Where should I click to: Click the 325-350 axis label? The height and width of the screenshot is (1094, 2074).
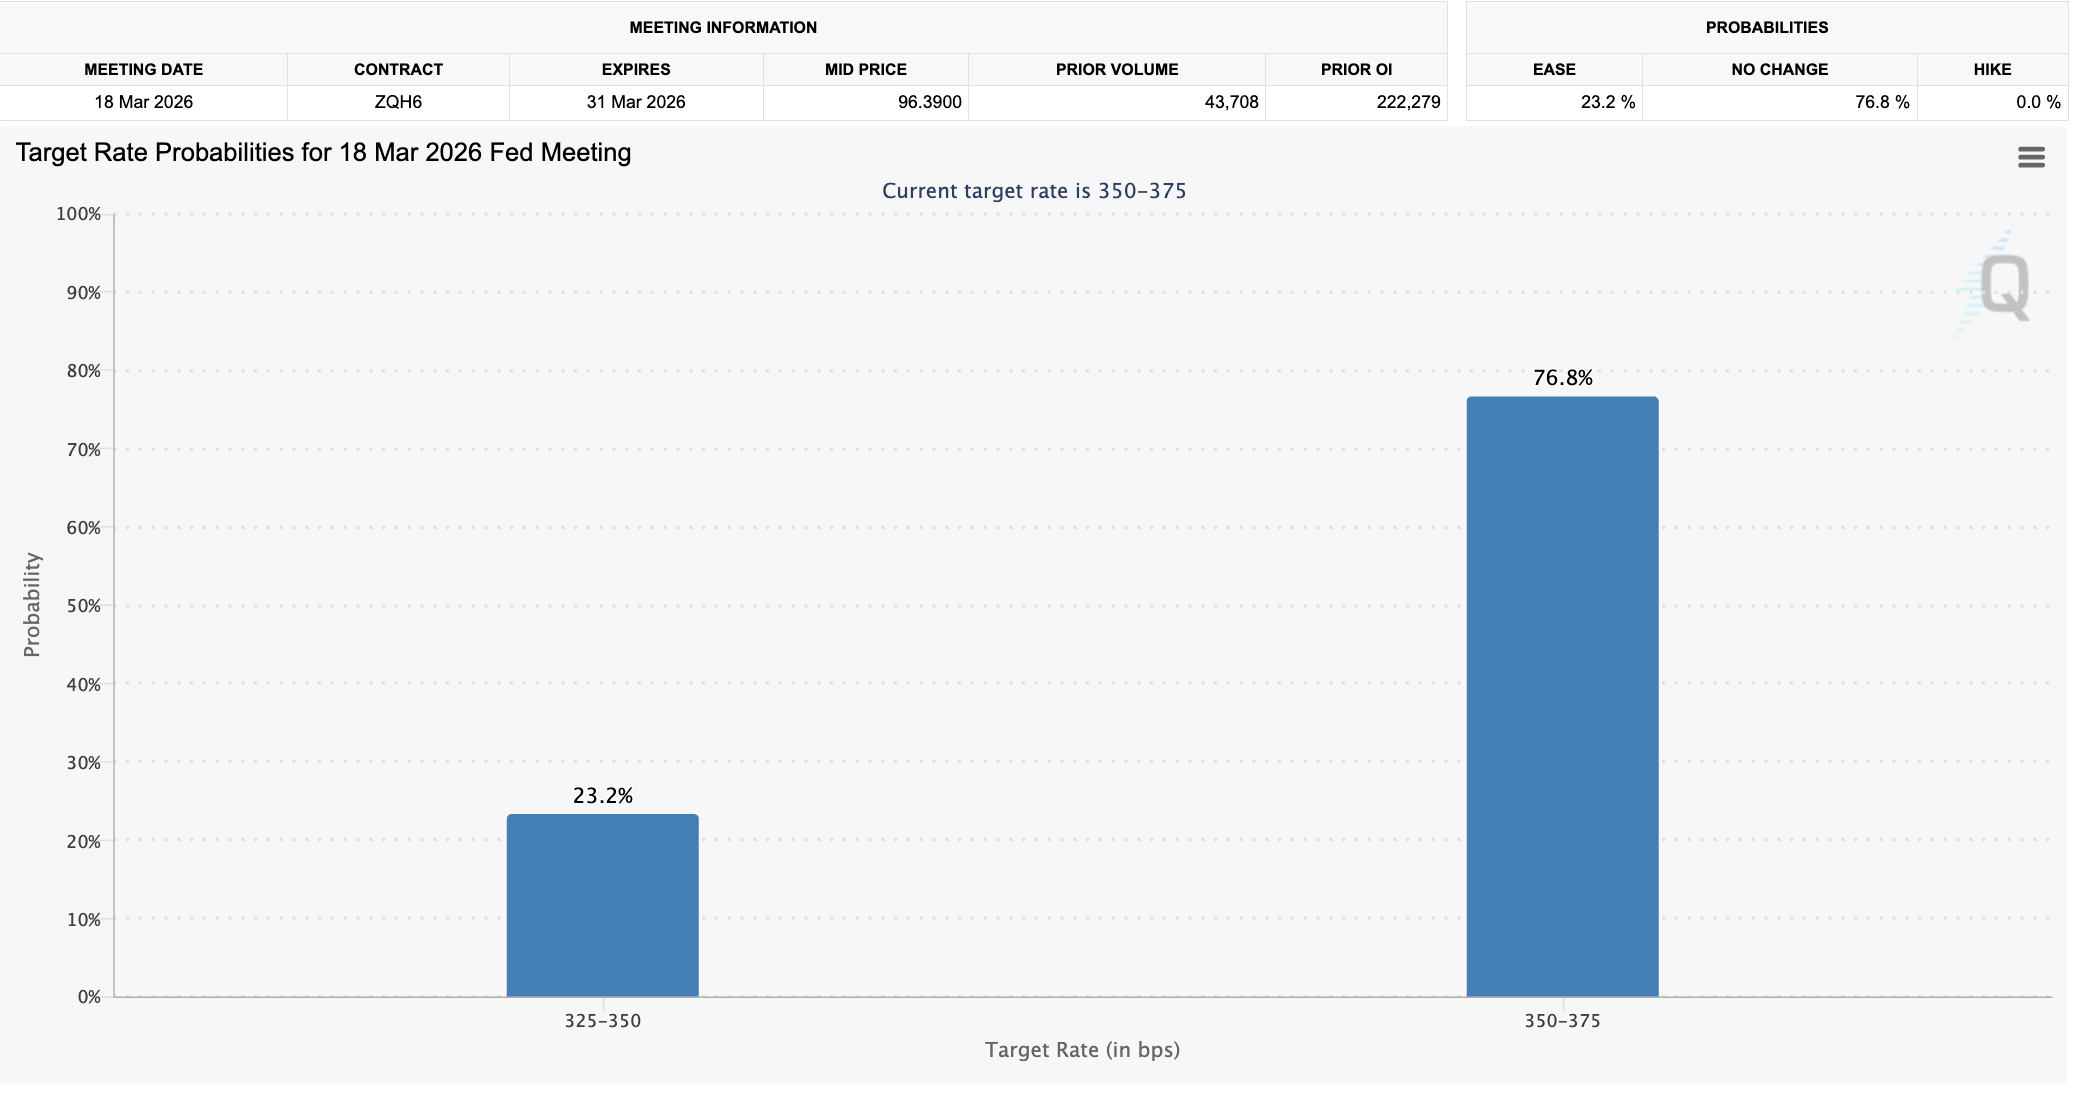(x=603, y=1021)
